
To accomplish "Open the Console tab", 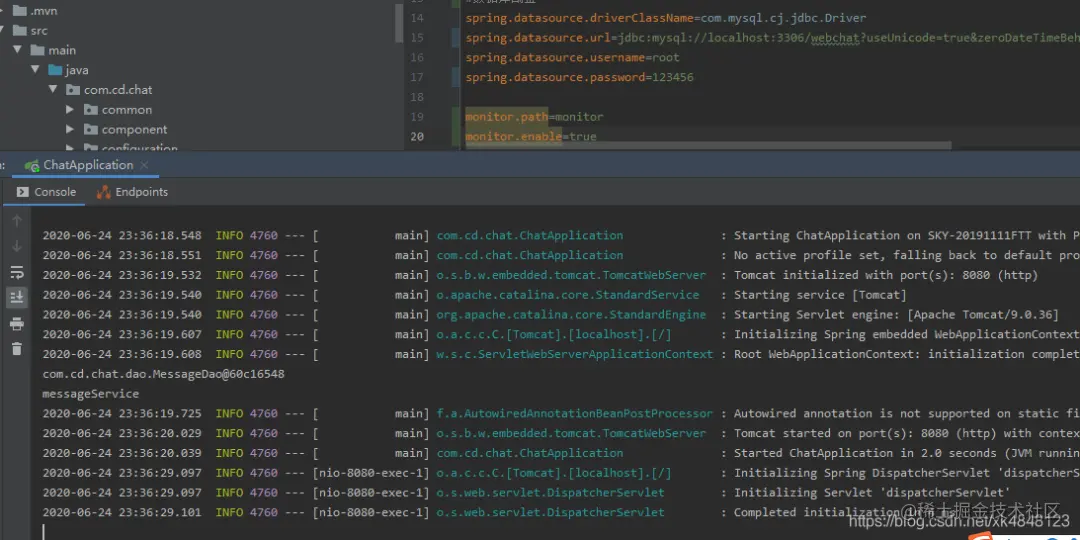I will click(46, 192).
